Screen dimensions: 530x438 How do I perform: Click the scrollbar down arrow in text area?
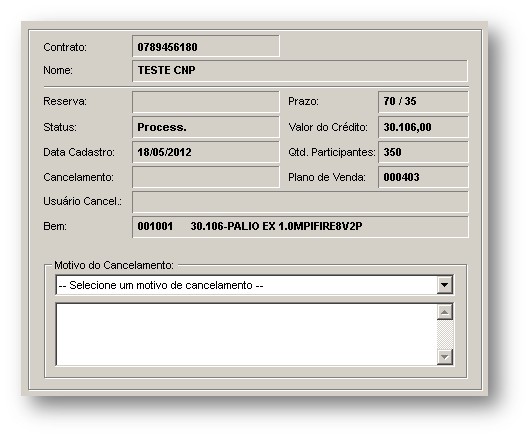pos(444,357)
